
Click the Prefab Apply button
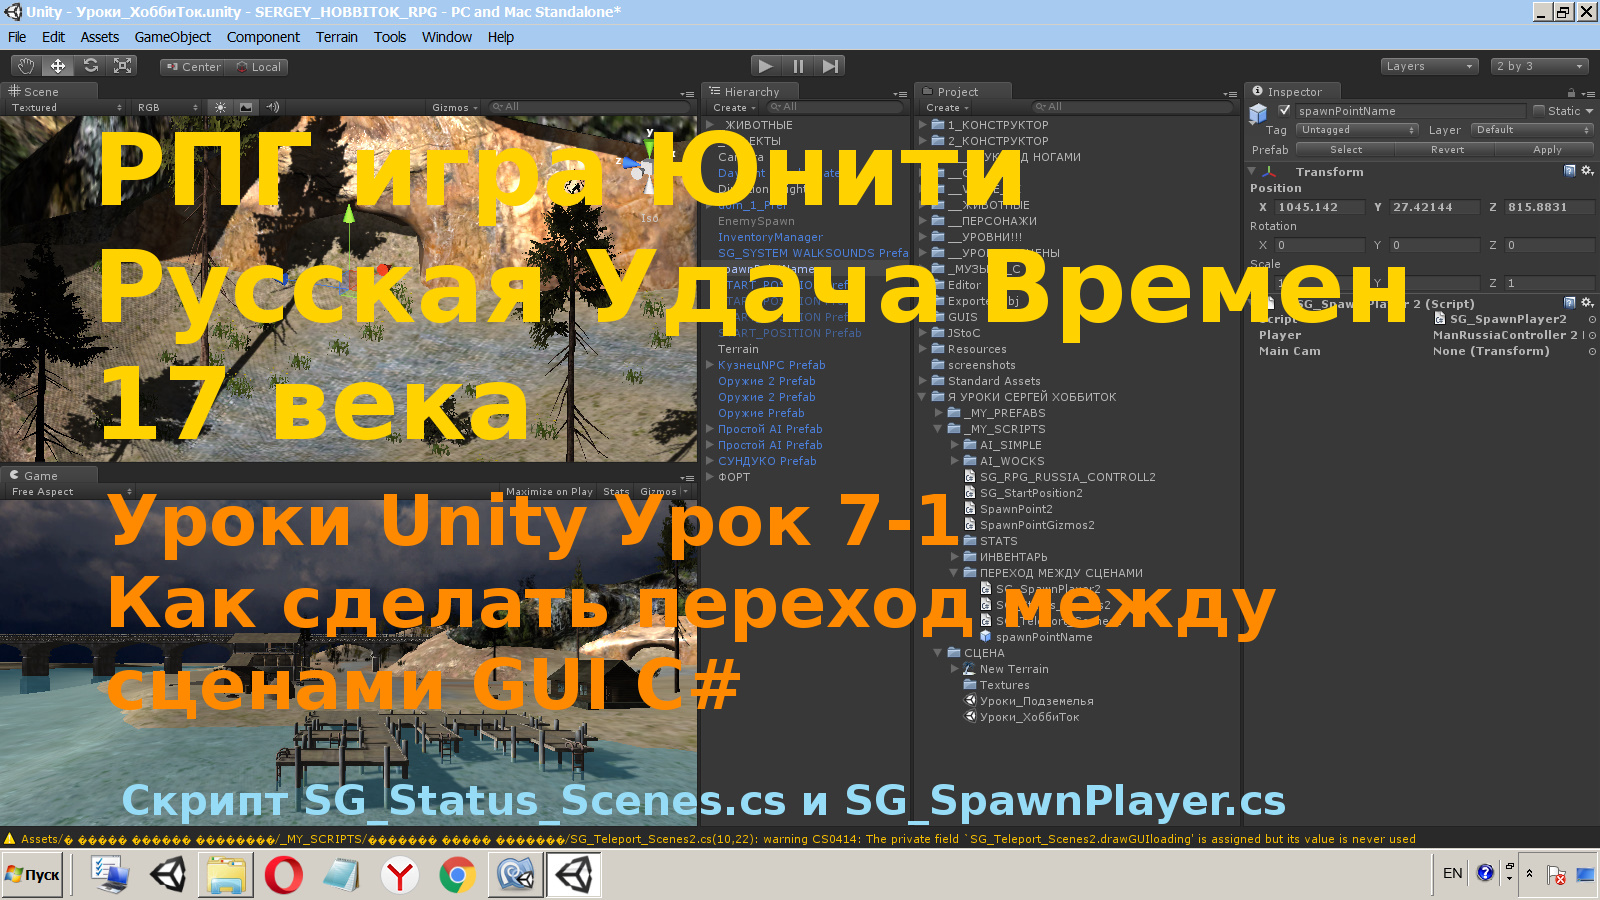click(1546, 149)
